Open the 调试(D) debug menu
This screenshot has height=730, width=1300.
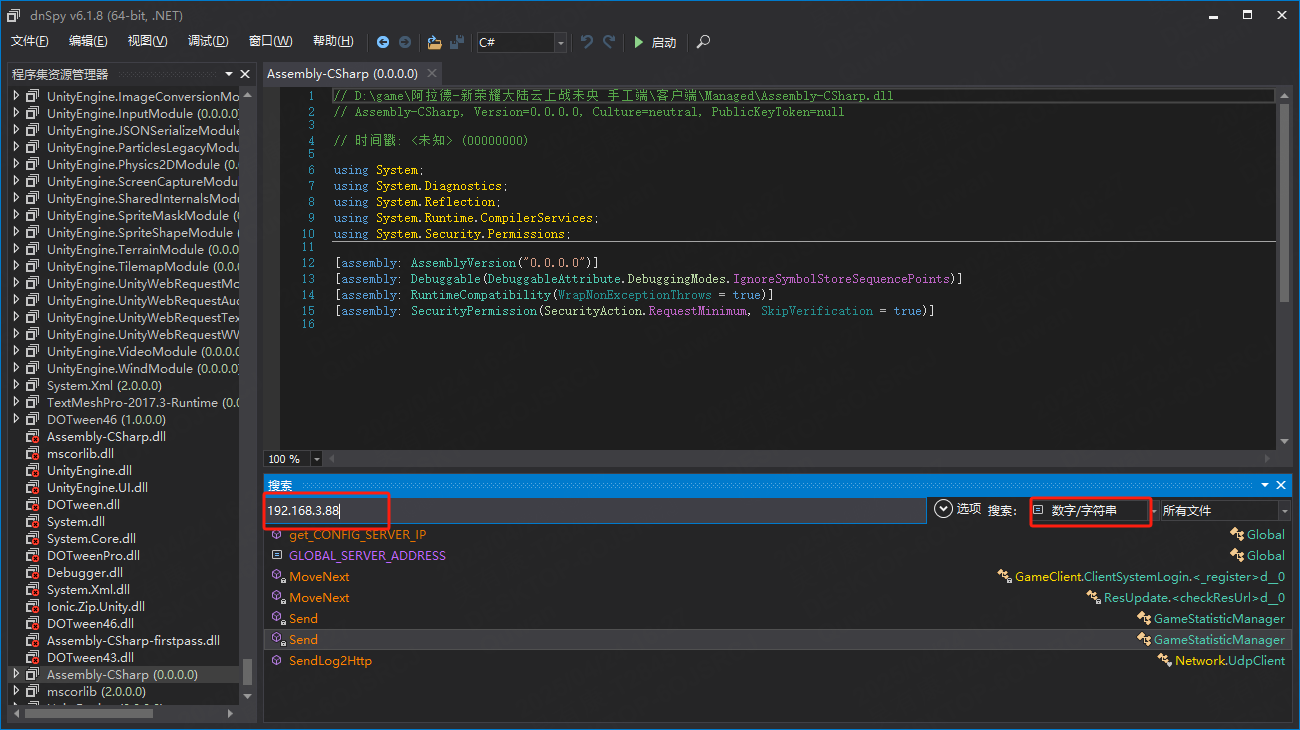[208, 41]
